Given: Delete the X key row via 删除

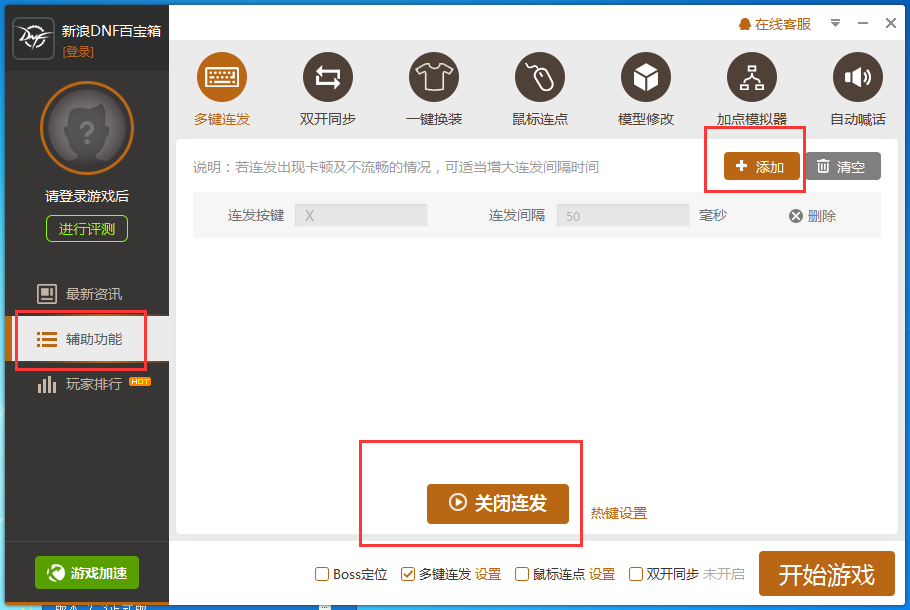Looking at the screenshot, I should [812, 216].
